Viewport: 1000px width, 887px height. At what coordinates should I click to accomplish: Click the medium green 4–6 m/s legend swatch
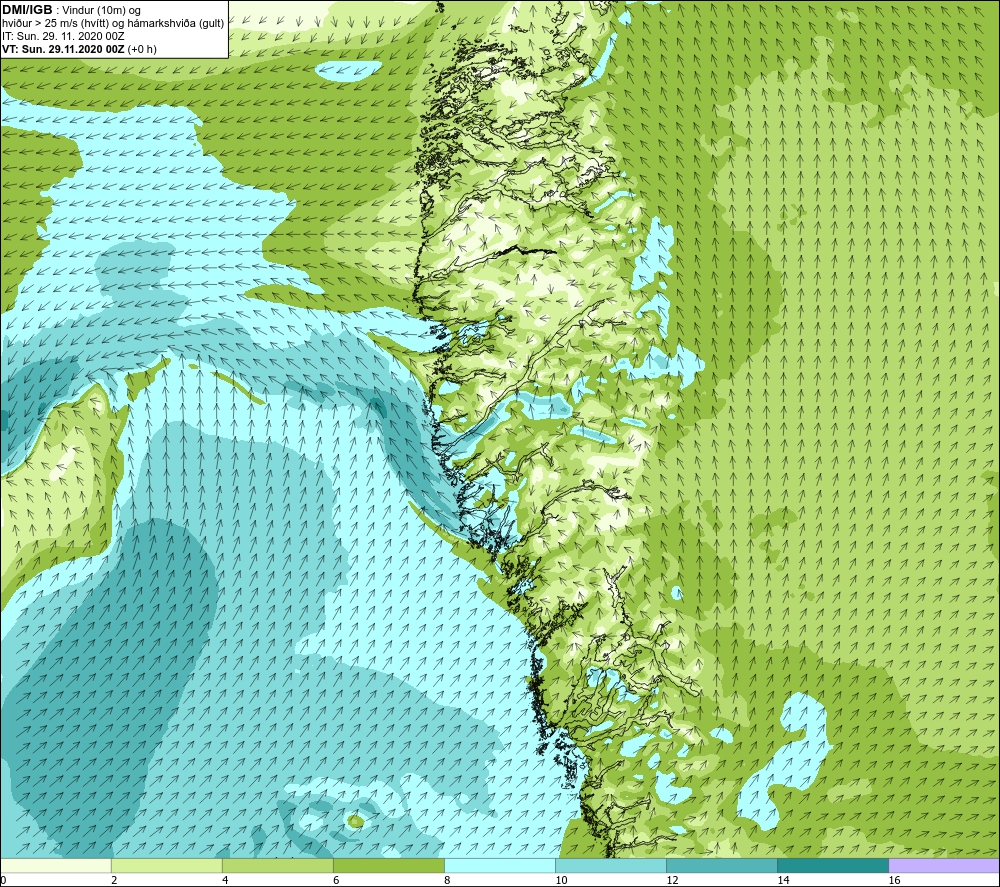pos(277,865)
